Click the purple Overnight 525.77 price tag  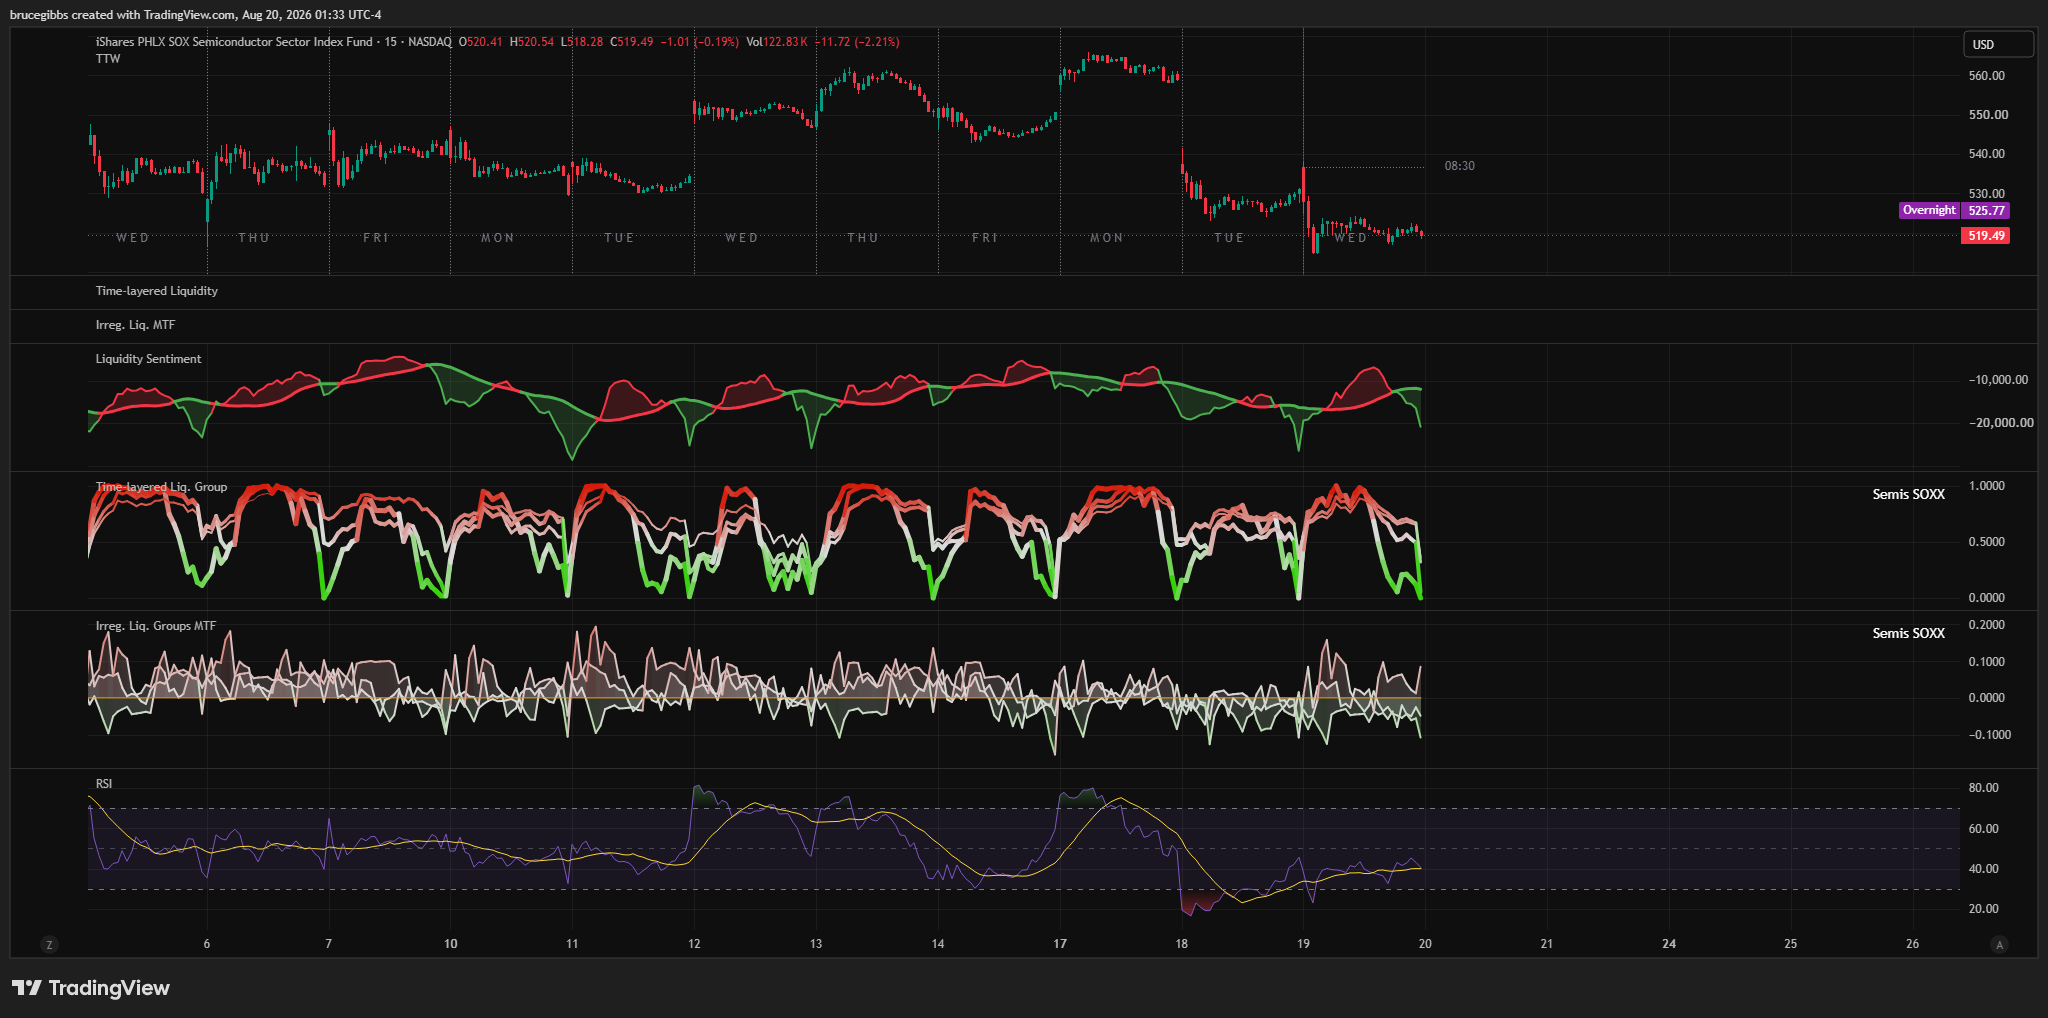pos(1954,211)
